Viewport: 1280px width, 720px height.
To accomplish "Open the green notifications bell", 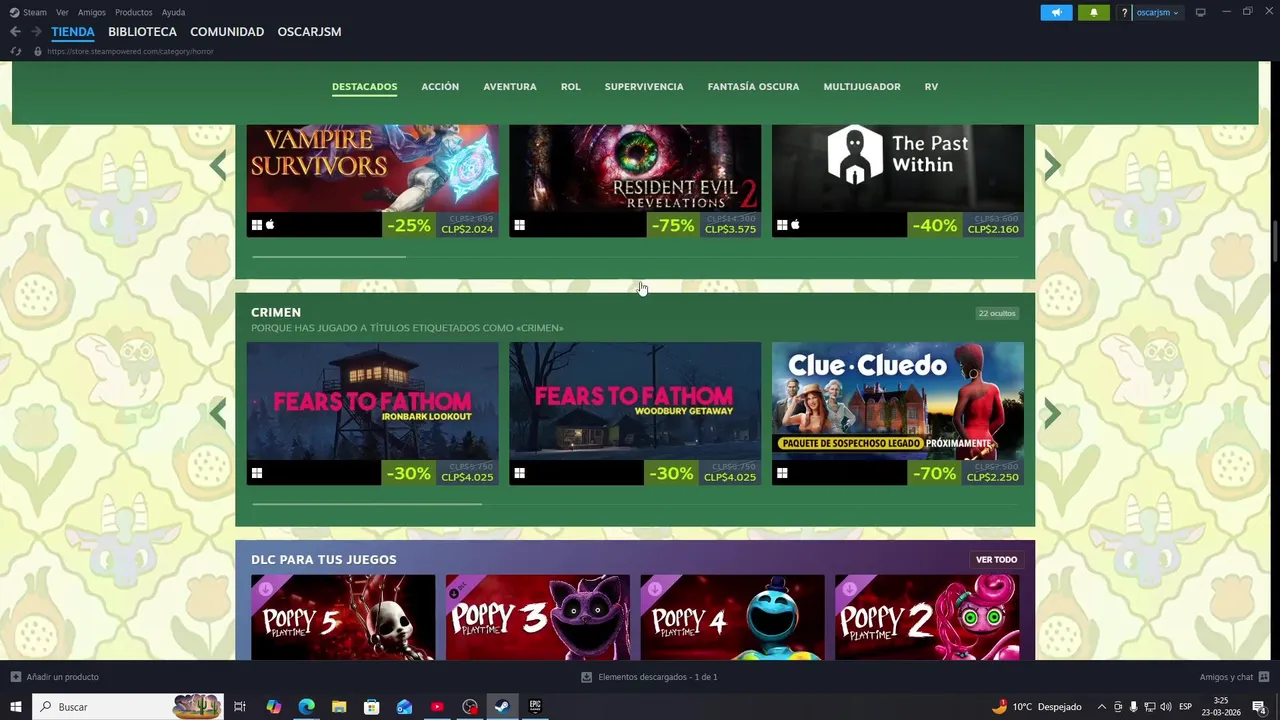I will pos(1093,12).
